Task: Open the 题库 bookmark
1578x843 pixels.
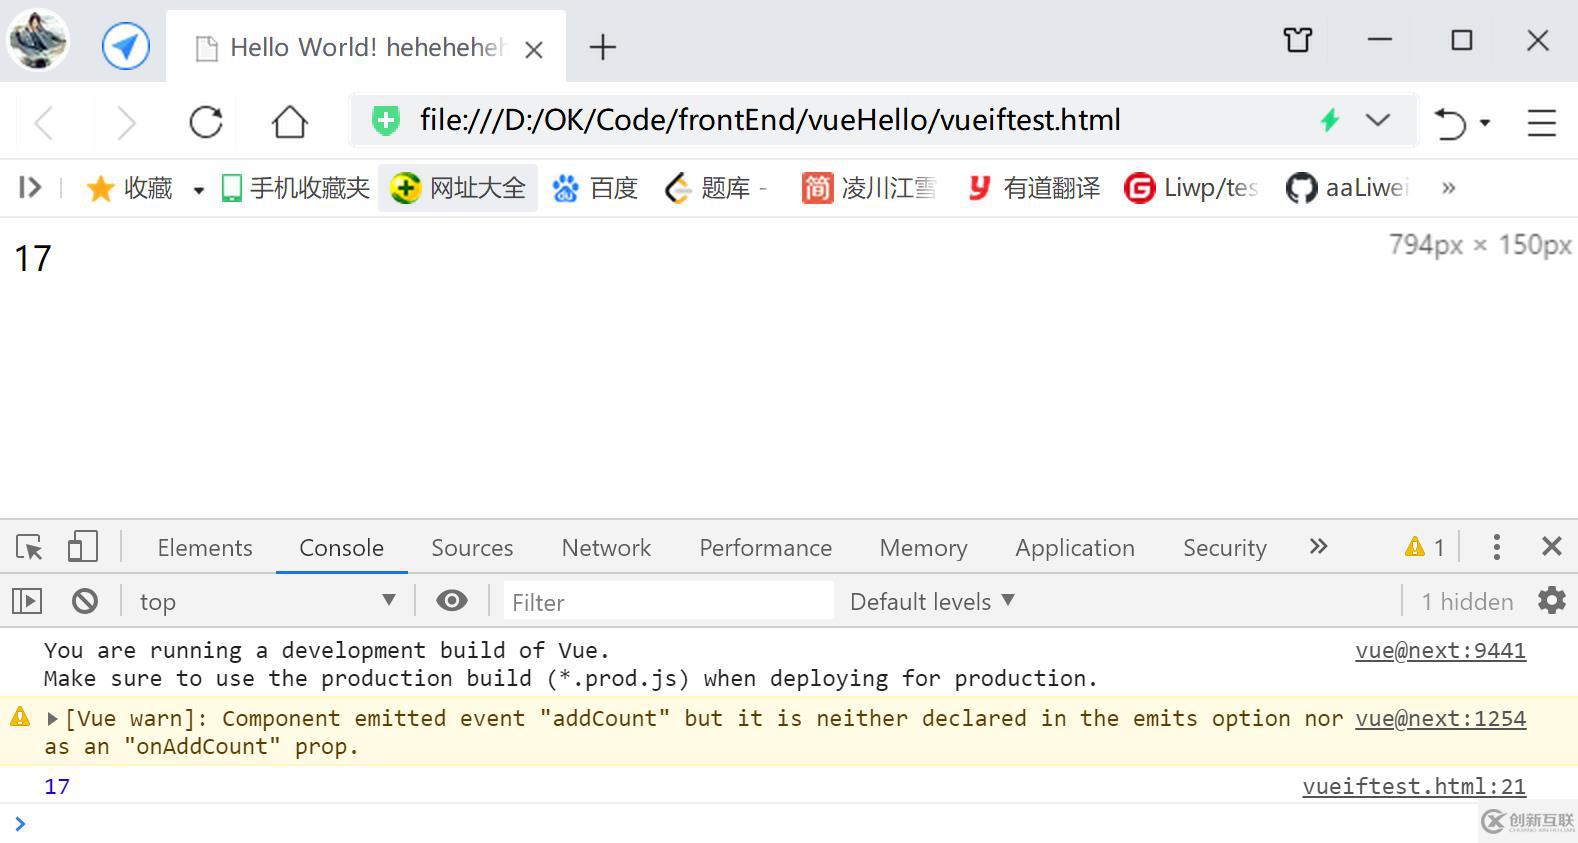Action: [716, 188]
